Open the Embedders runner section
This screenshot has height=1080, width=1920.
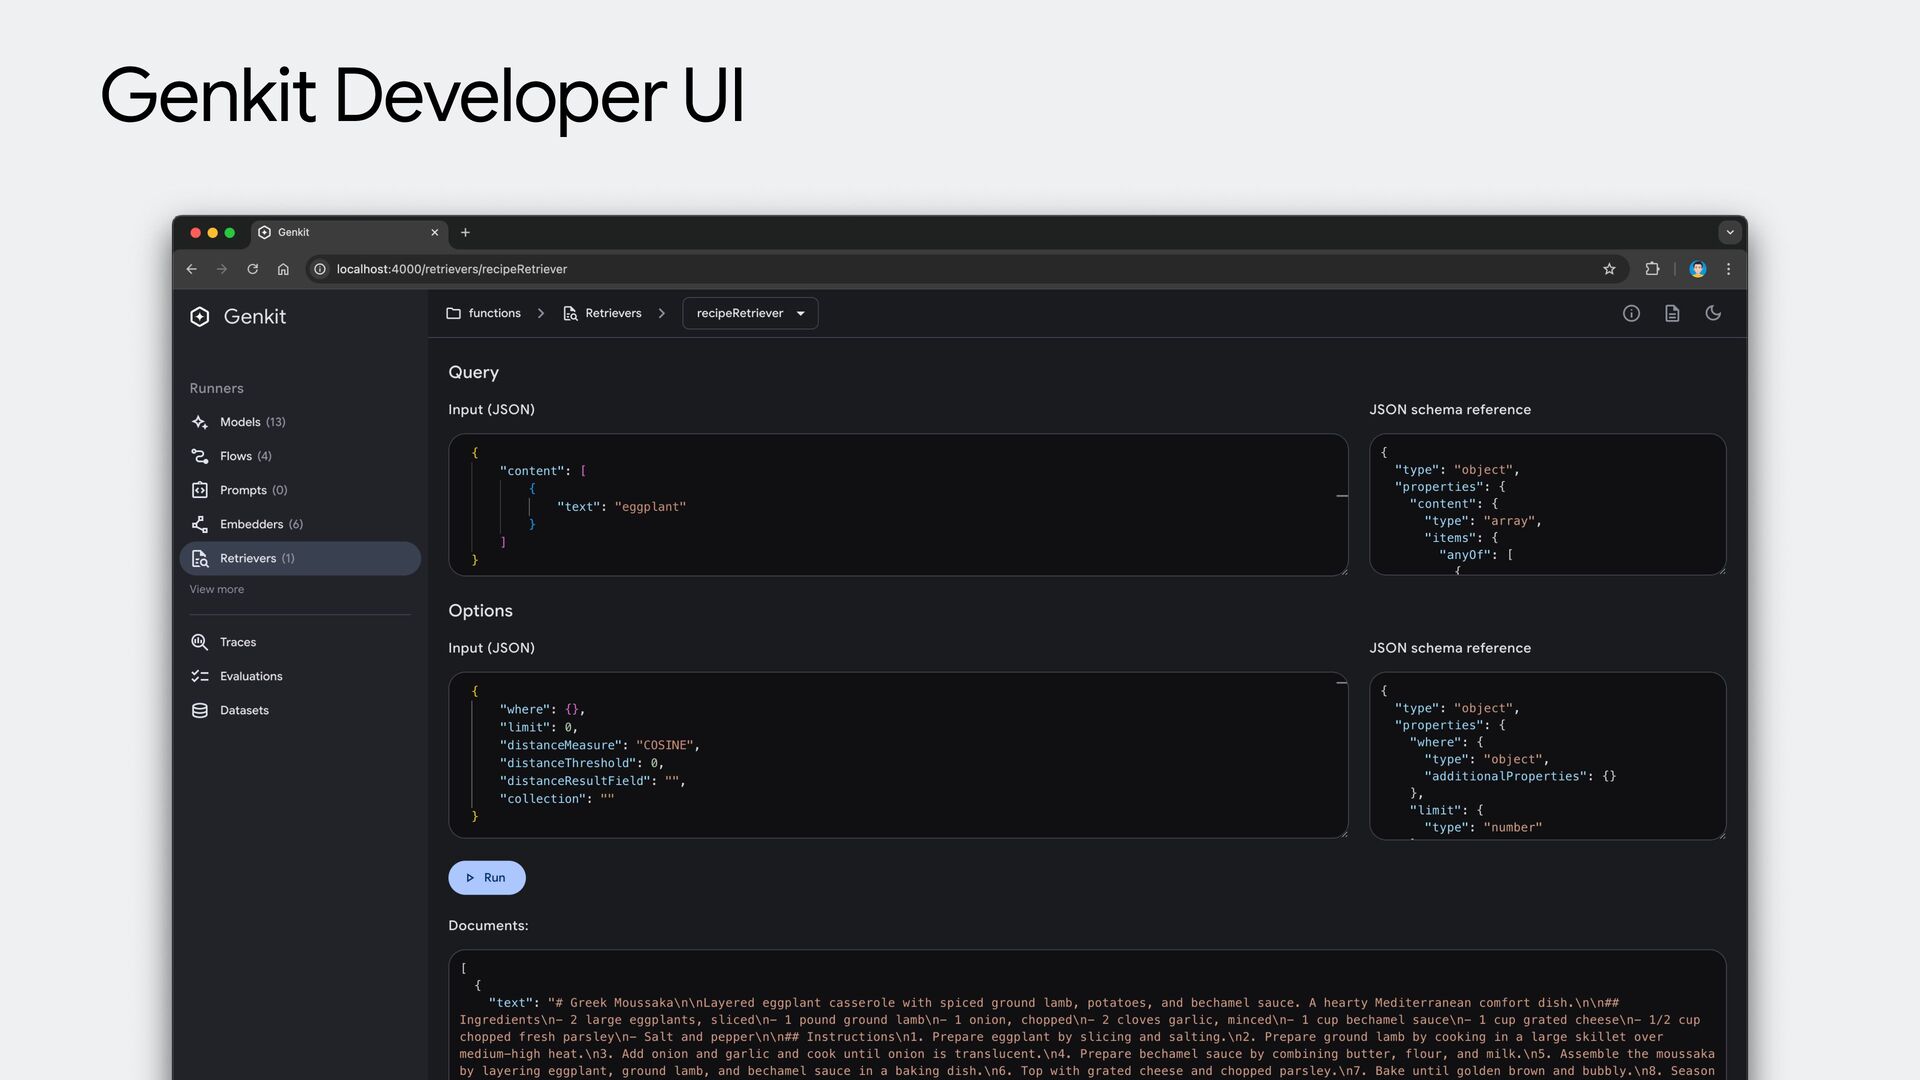(x=251, y=524)
